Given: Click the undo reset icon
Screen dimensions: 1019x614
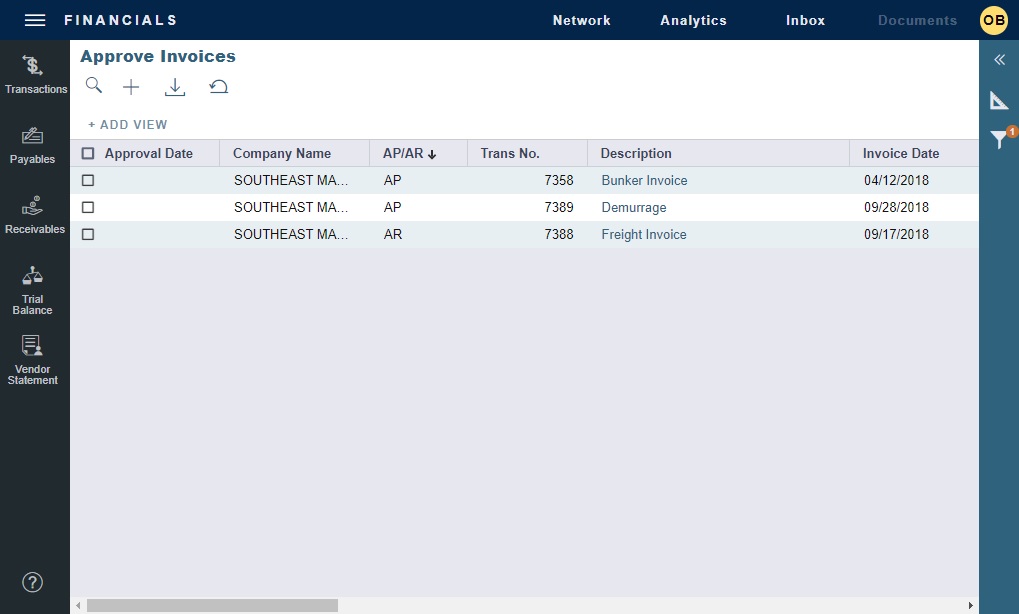Looking at the screenshot, I should [219, 88].
